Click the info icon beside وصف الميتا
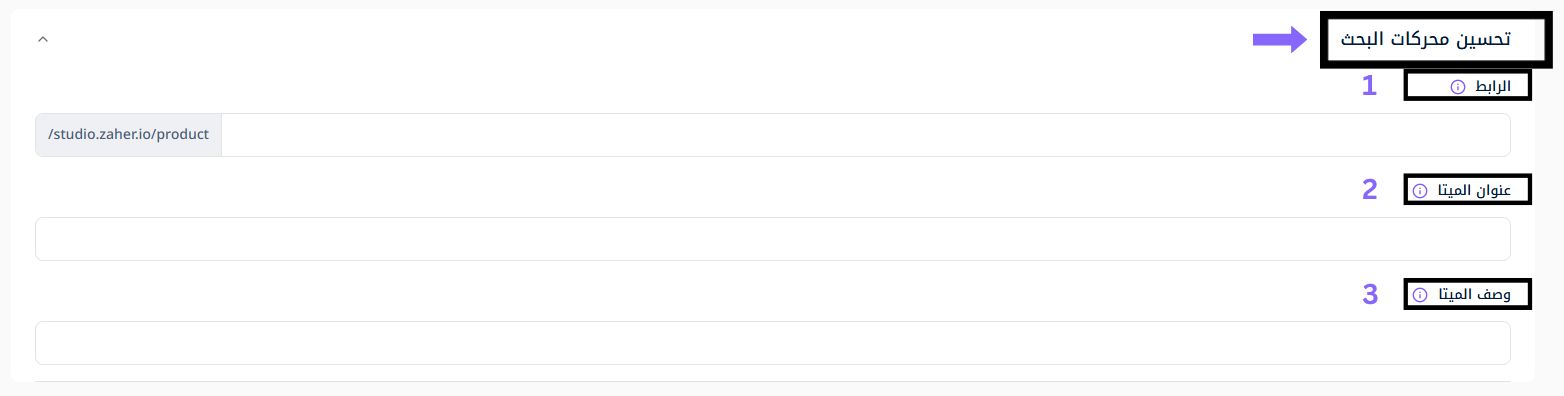The image size is (1564, 396). pyautogui.click(x=1419, y=295)
